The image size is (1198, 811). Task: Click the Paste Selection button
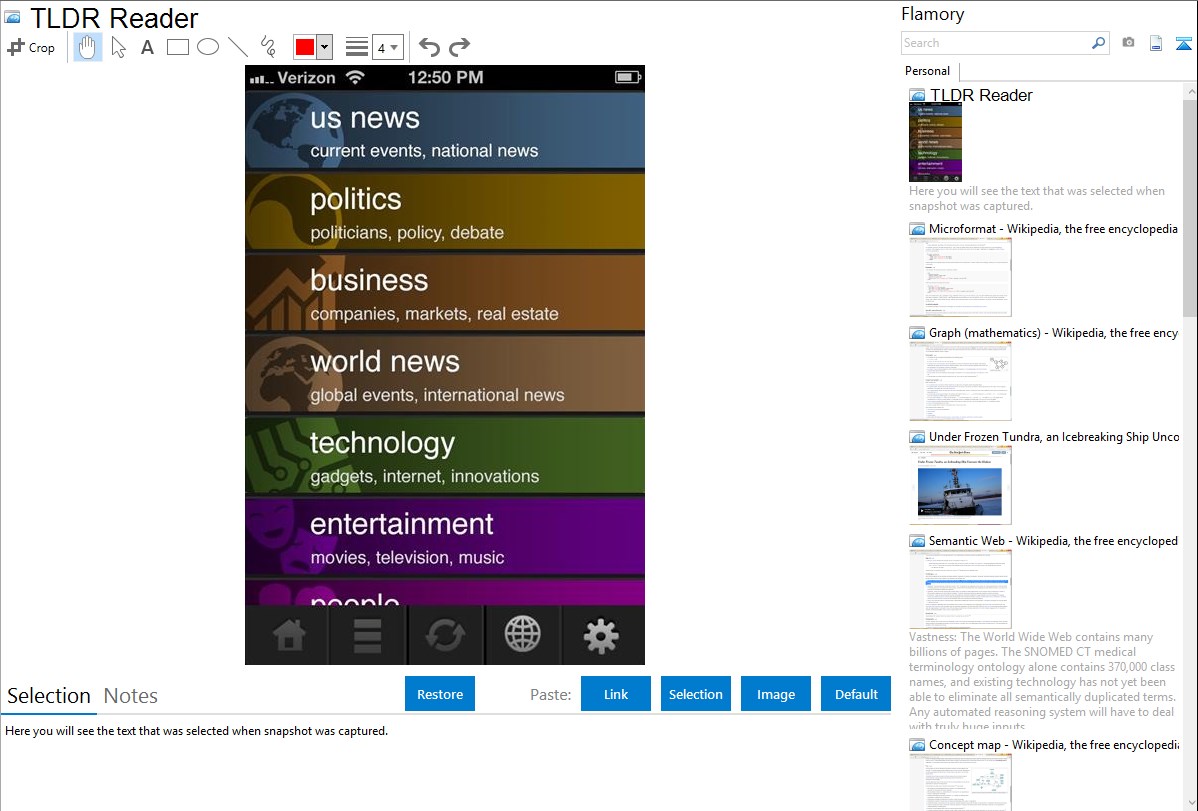[695, 694]
